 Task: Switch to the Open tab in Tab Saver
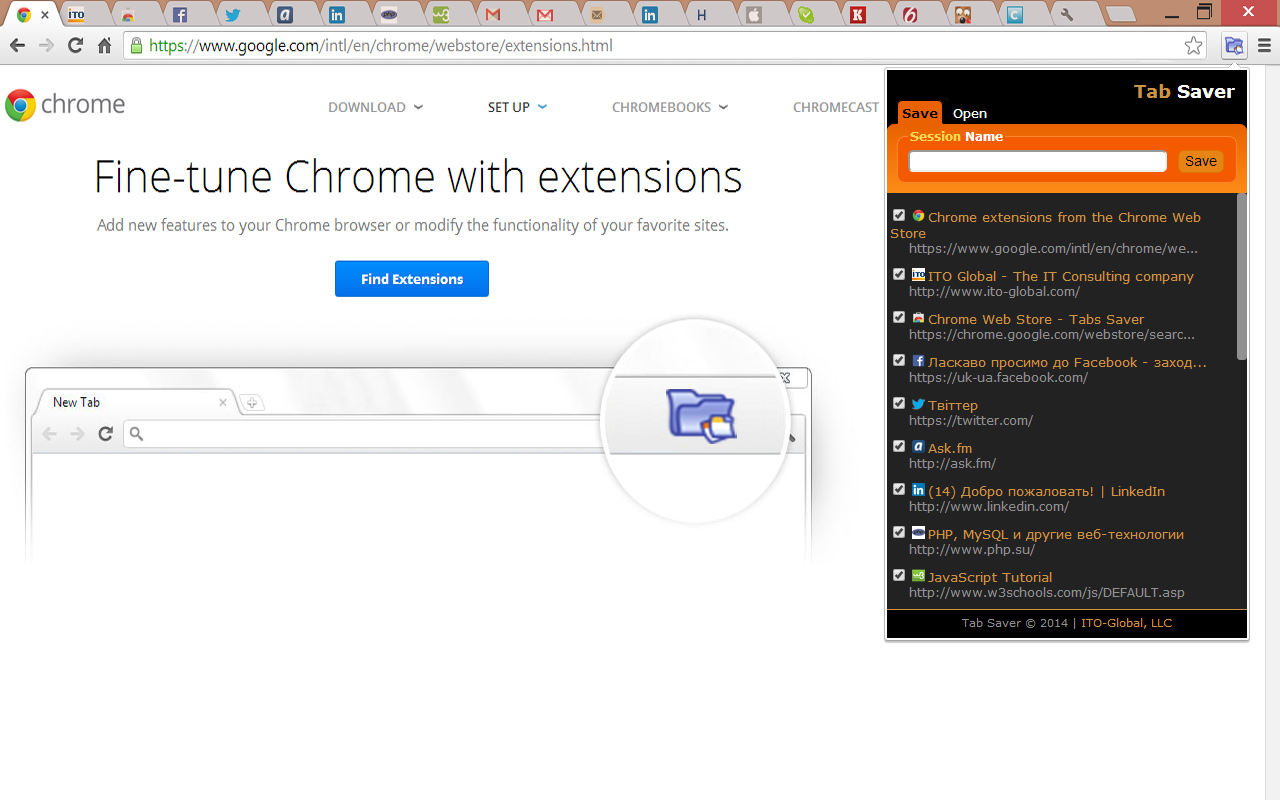point(970,113)
